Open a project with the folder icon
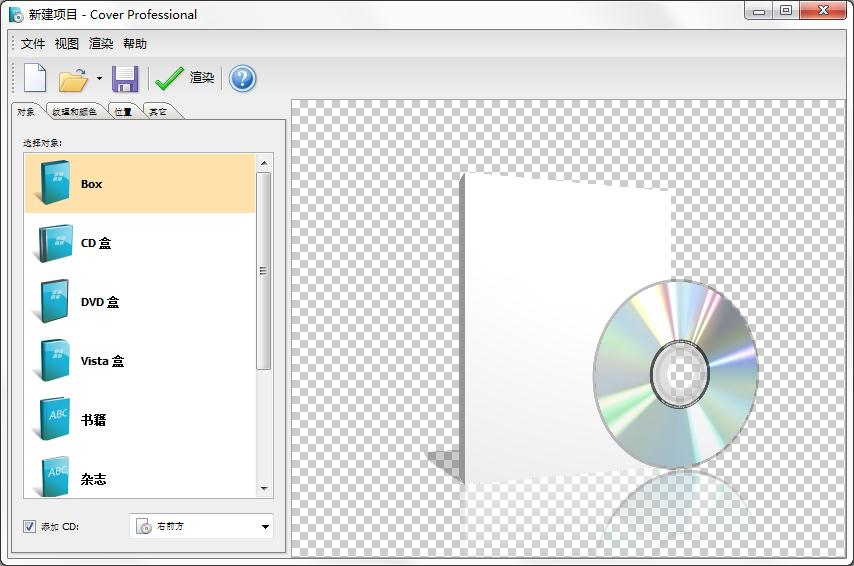The image size is (854, 566). pos(74,80)
